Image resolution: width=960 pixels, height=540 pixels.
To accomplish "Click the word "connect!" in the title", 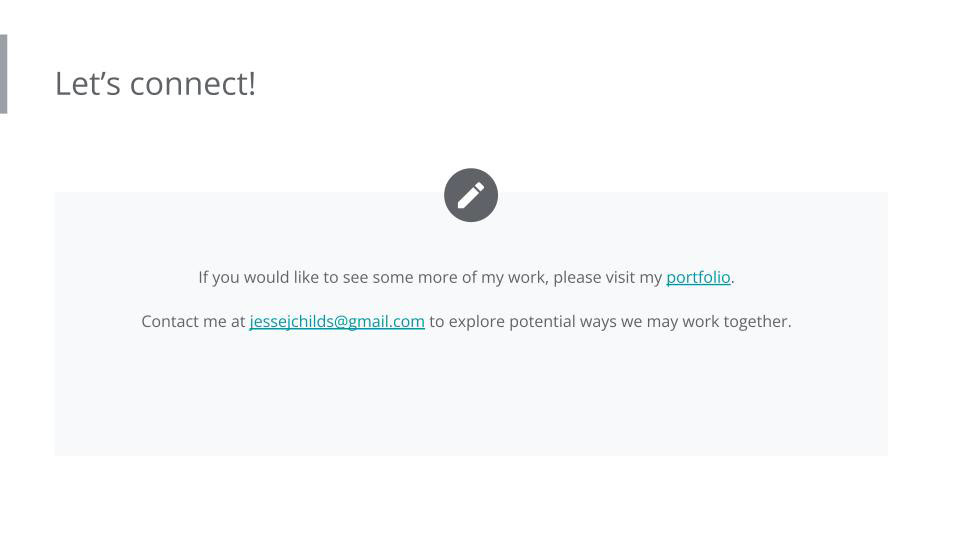I will 193,83.
